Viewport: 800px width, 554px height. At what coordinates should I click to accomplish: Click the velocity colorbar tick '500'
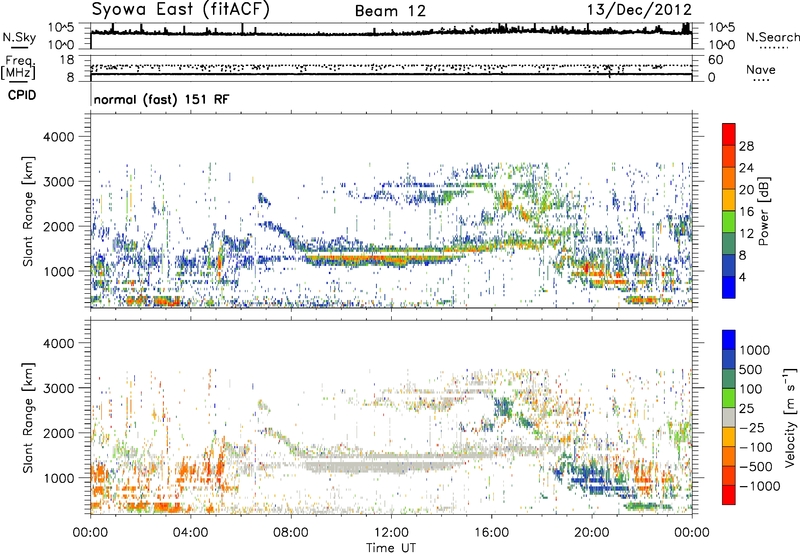(751, 369)
